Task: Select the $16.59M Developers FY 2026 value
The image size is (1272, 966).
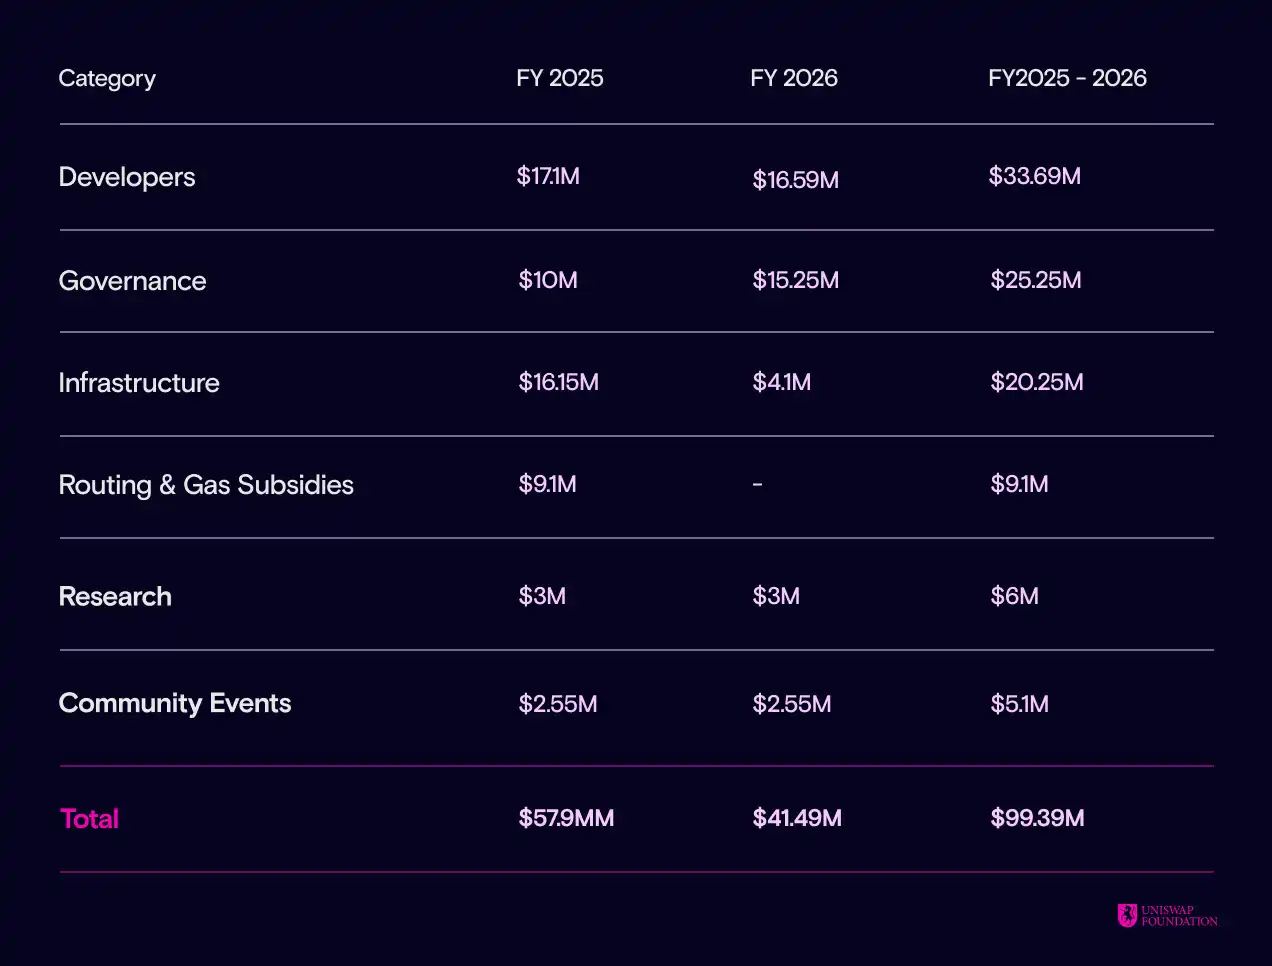Action: 795,180
